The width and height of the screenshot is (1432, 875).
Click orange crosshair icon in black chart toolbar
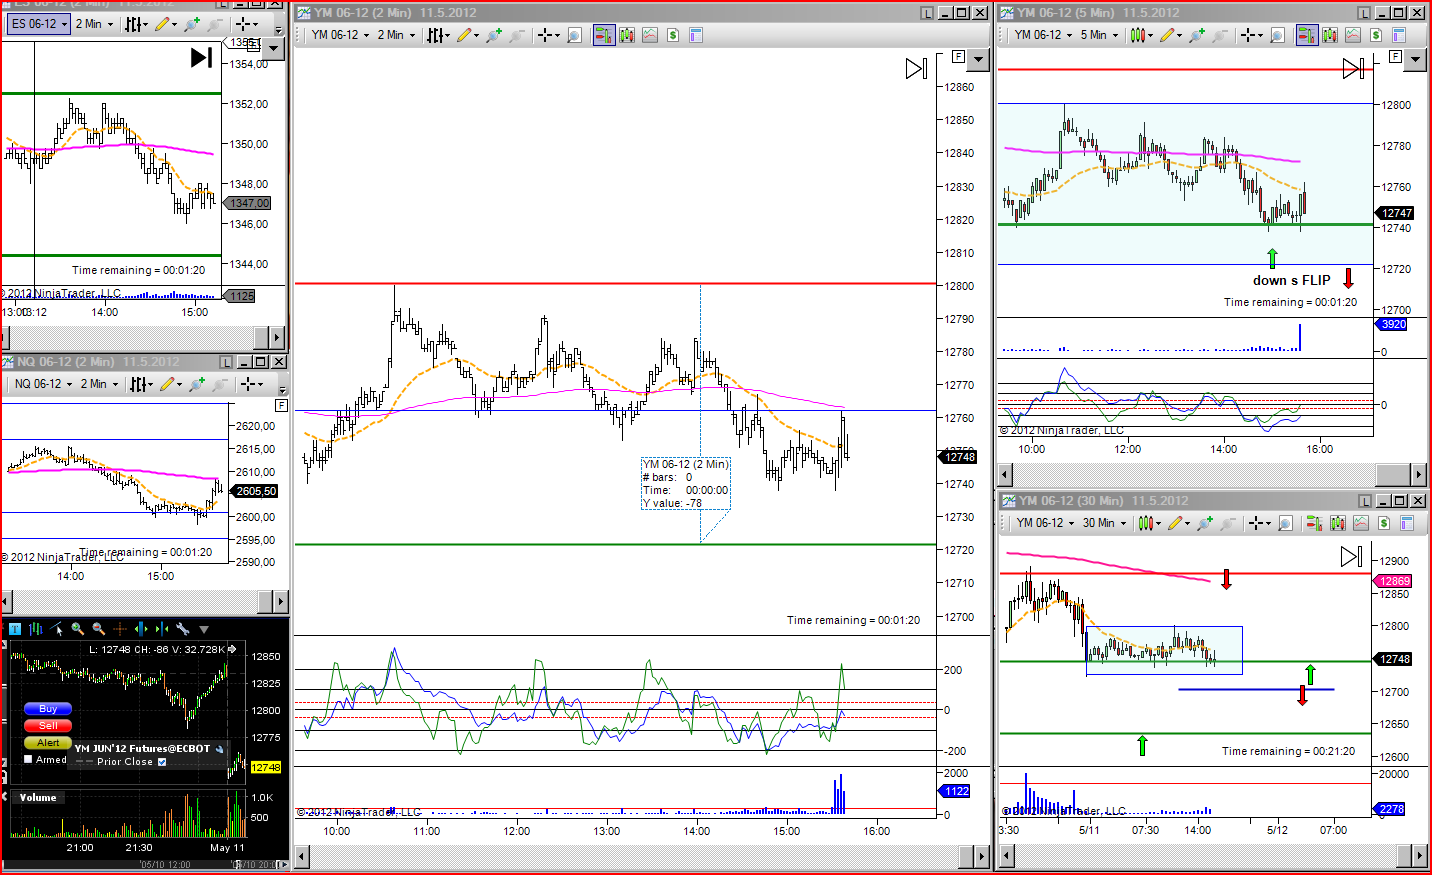click(x=119, y=629)
